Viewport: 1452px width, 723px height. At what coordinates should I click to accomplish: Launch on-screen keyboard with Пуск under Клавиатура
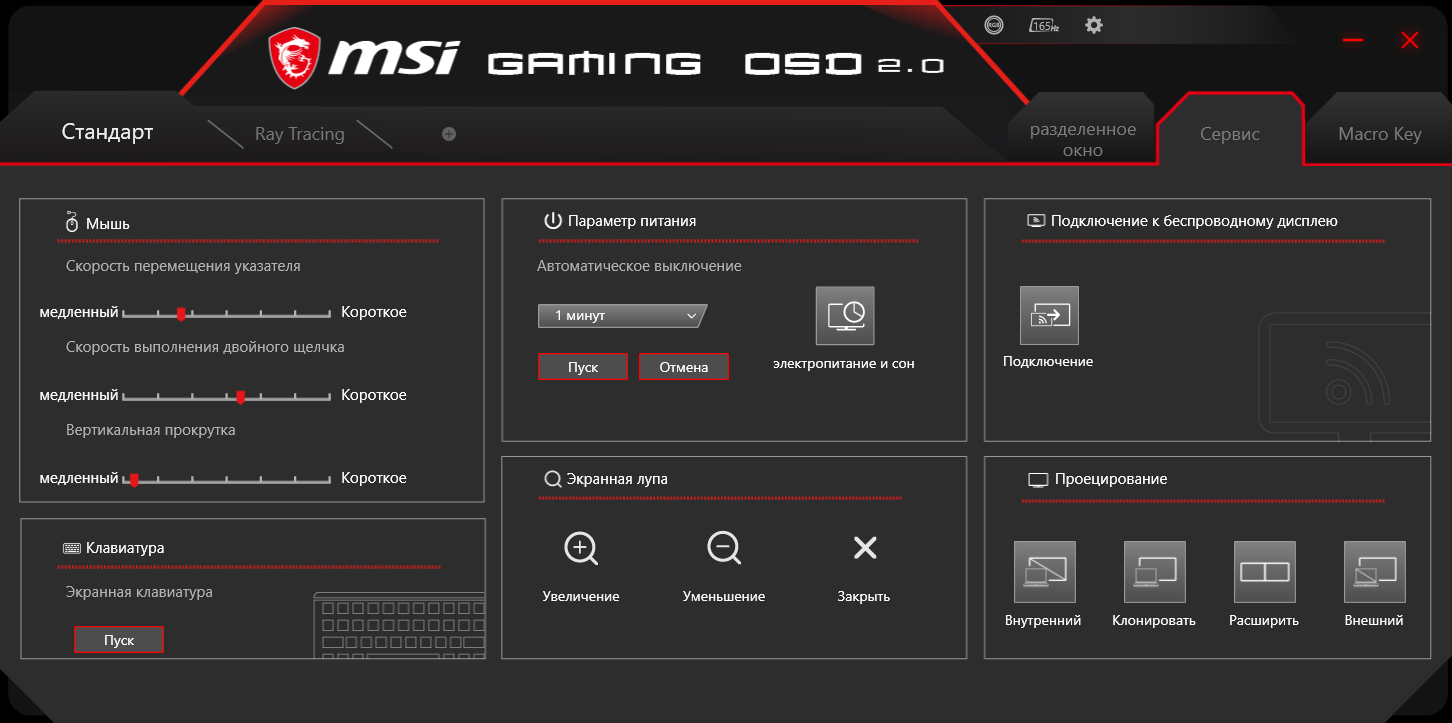(x=119, y=640)
